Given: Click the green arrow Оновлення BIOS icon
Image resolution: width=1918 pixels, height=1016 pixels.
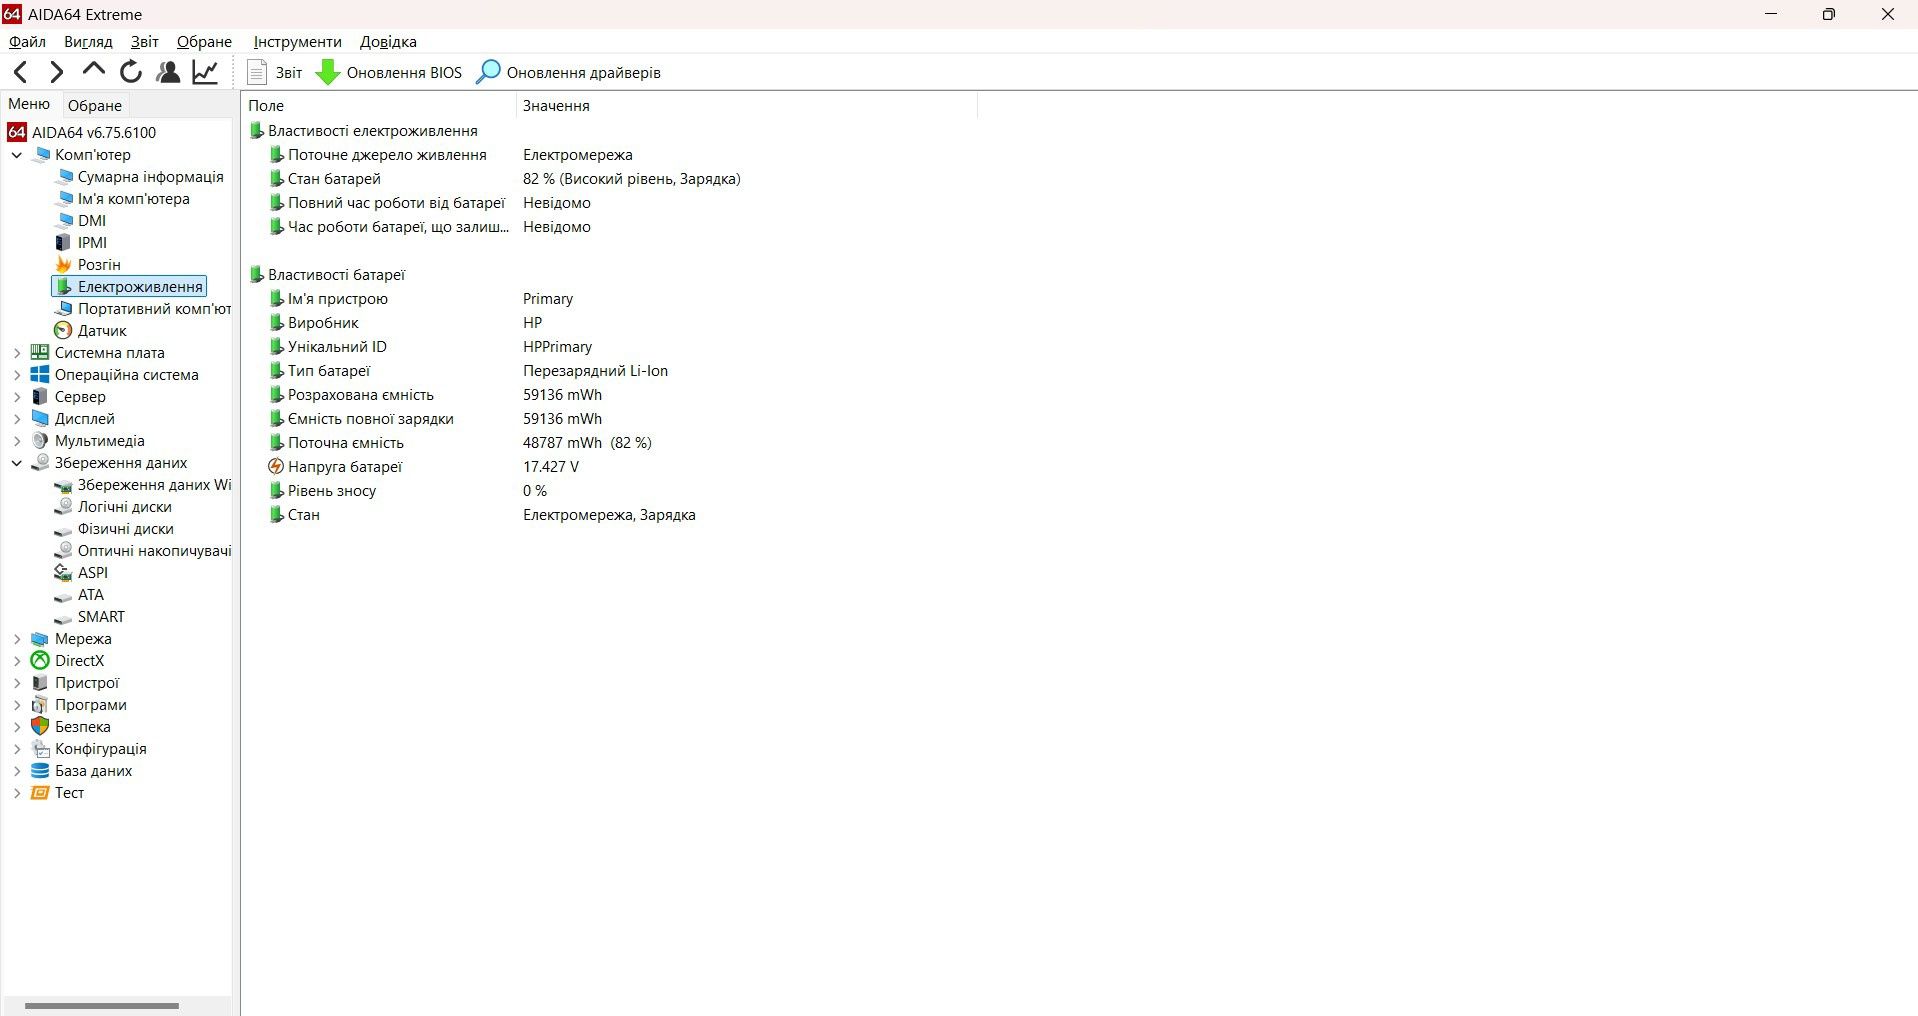Looking at the screenshot, I should pyautogui.click(x=328, y=72).
